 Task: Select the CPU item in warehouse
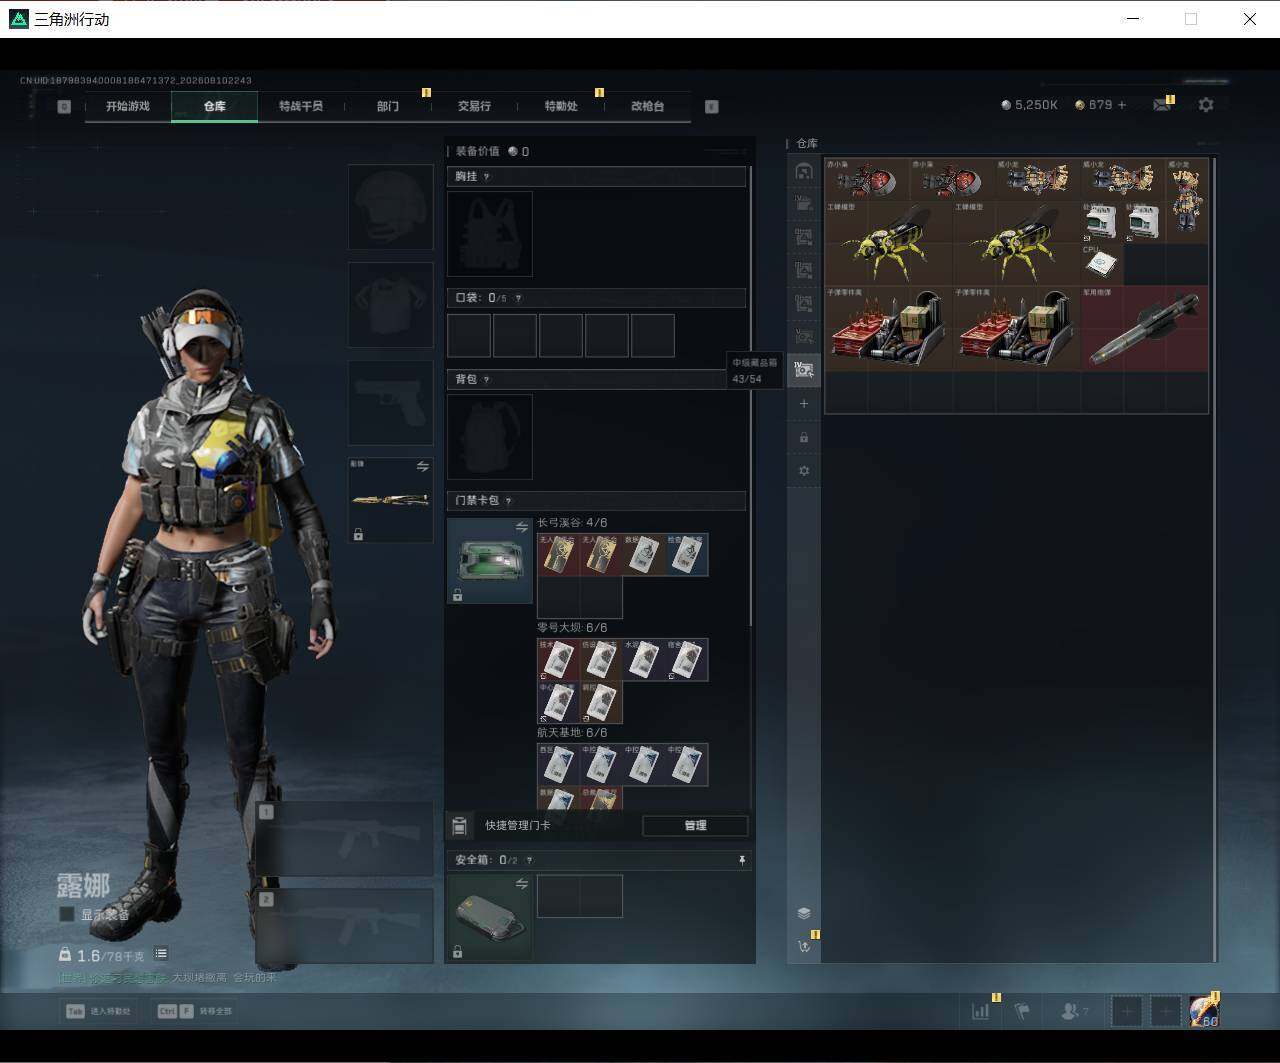coord(1102,264)
